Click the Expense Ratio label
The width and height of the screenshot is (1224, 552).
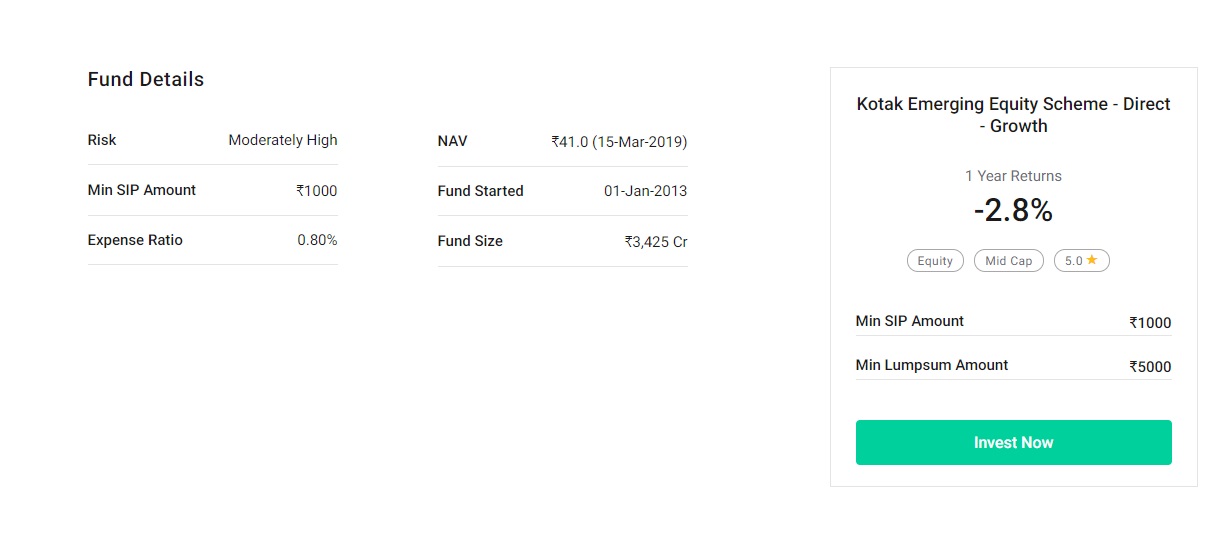pos(135,240)
